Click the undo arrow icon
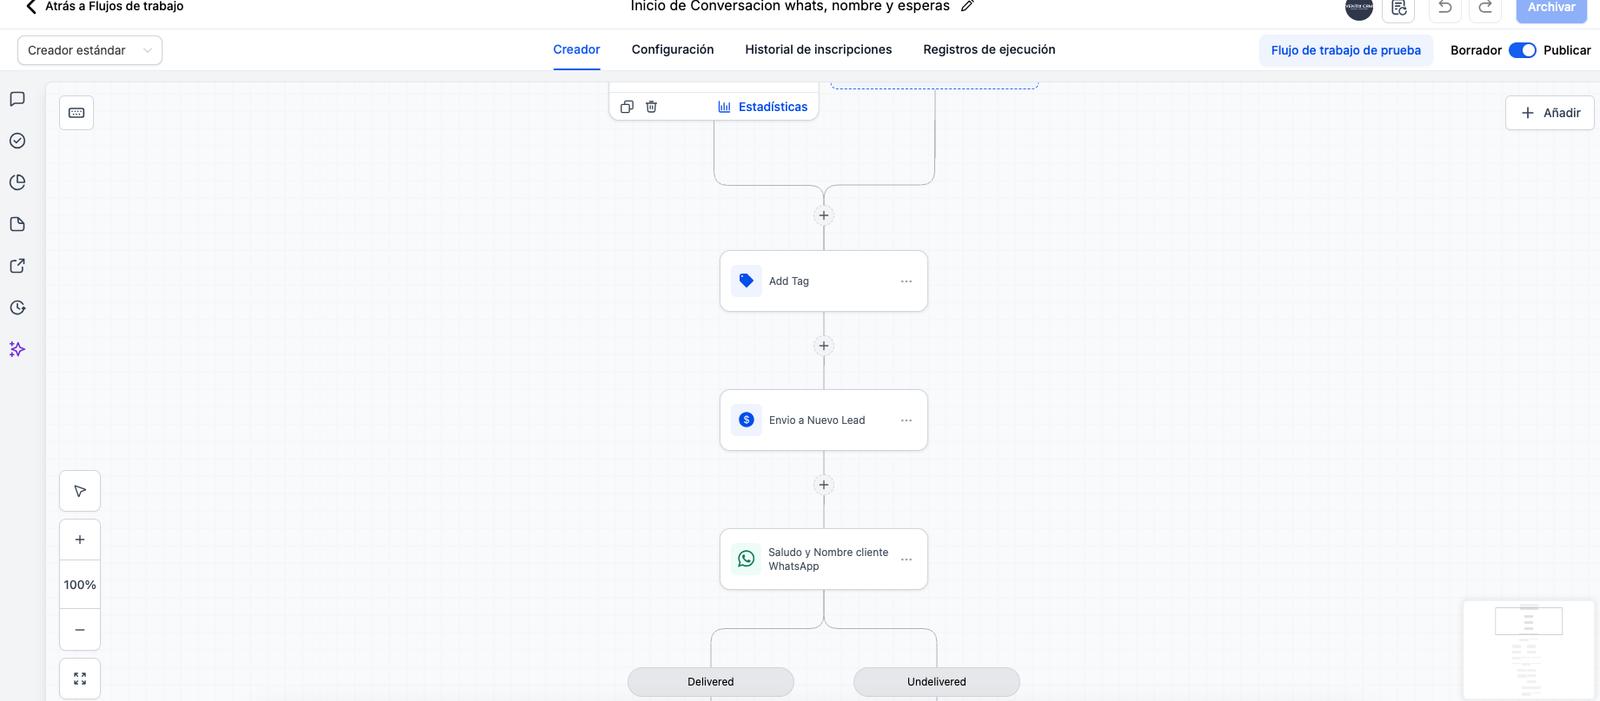Viewport: 1600px width, 701px height. (1445, 8)
